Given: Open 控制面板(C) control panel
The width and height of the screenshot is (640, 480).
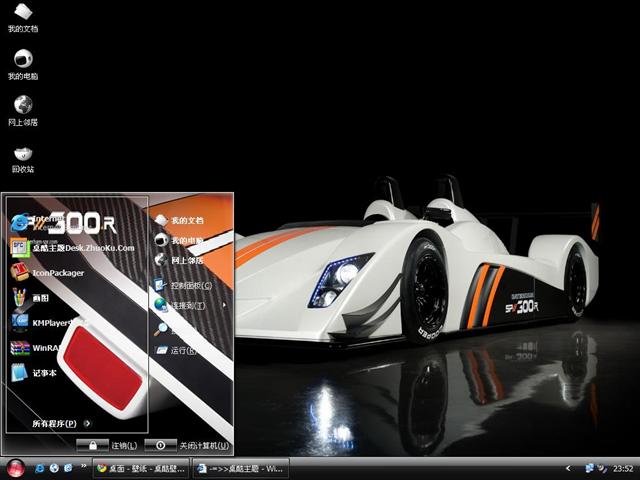Looking at the screenshot, I should coord(183,285).
